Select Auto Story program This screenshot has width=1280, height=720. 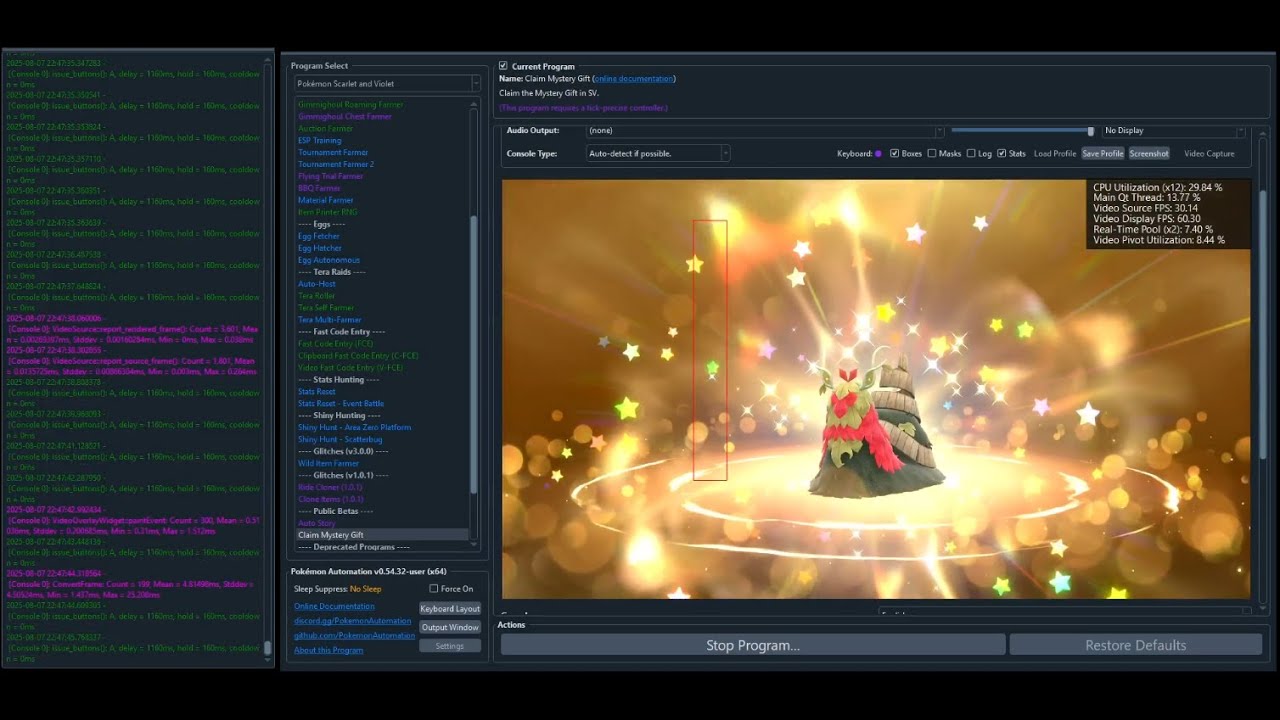(x=316, y=525)
